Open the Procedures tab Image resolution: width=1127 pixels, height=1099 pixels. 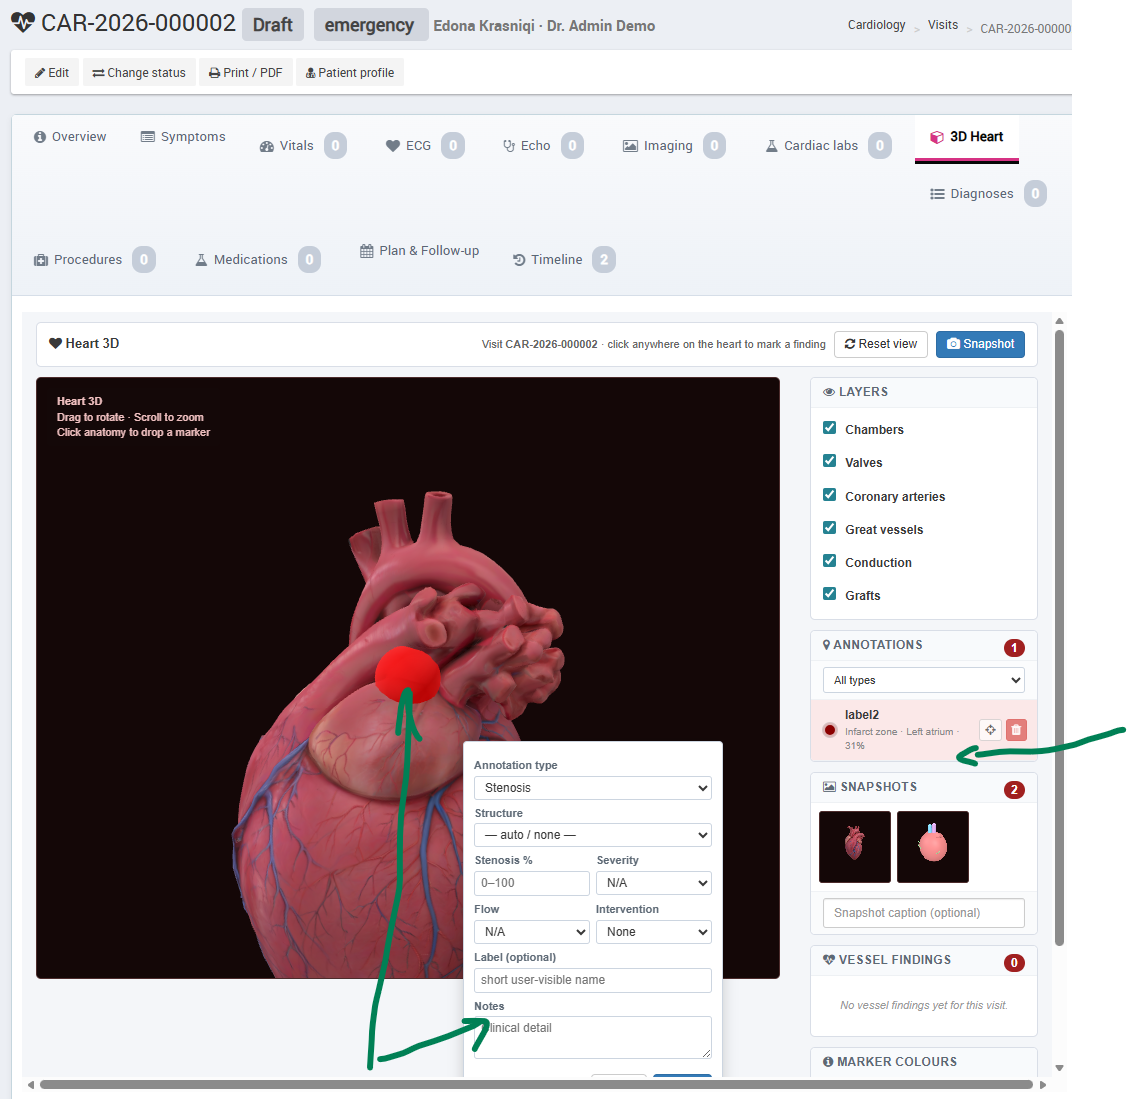click(x=94, y=259)
